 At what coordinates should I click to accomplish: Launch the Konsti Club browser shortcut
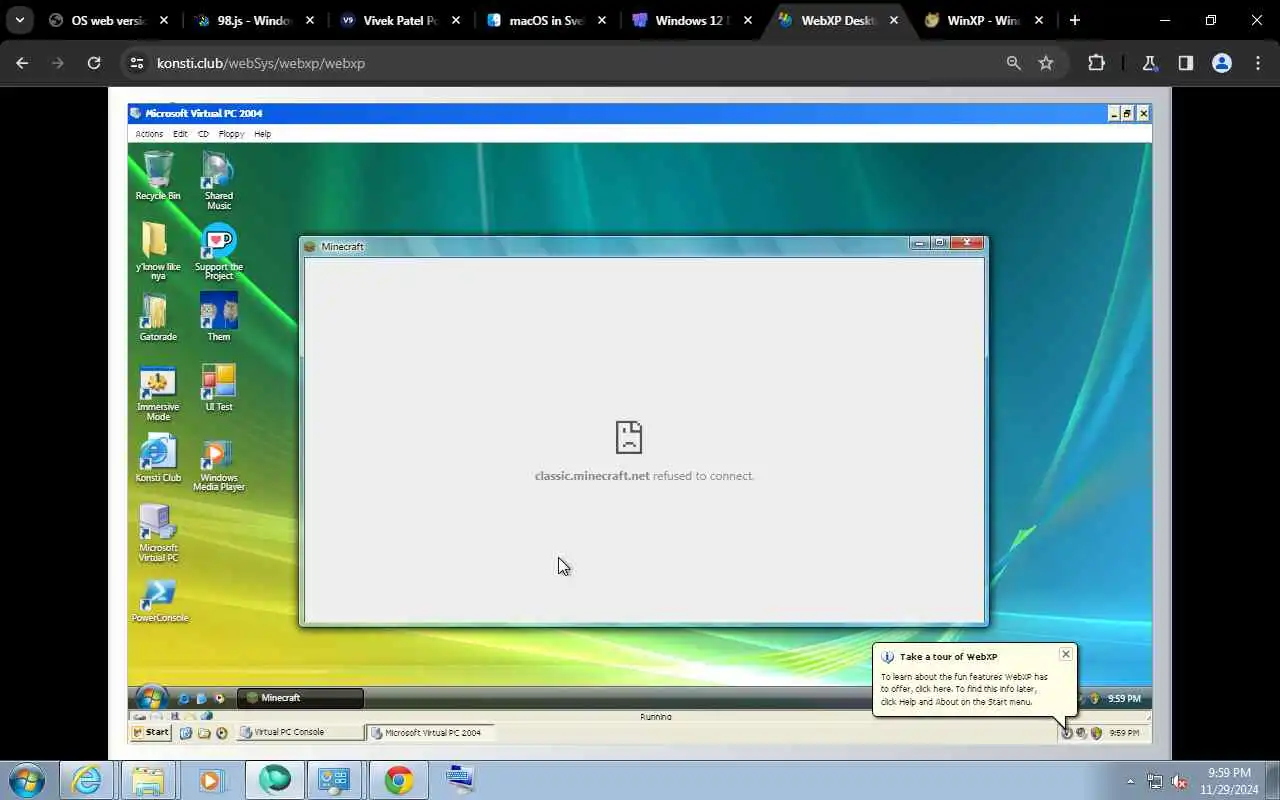pyautogui.click(x=158, y=458)
